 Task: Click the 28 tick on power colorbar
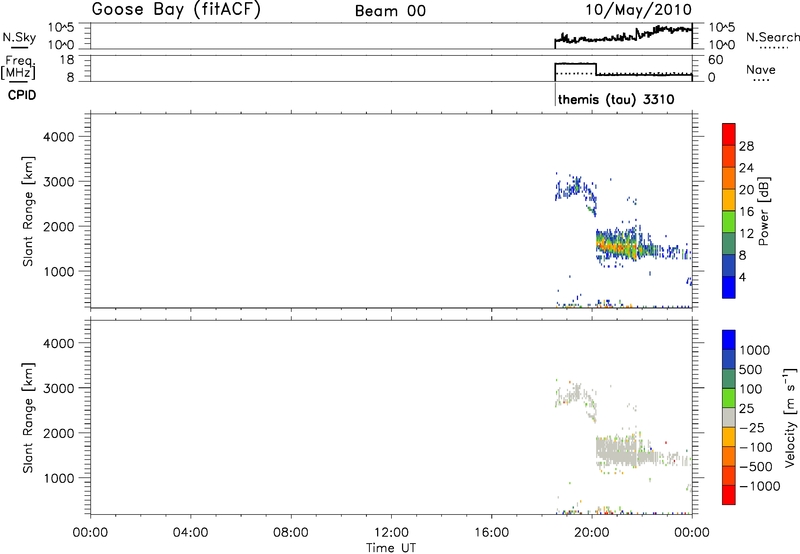746,146
